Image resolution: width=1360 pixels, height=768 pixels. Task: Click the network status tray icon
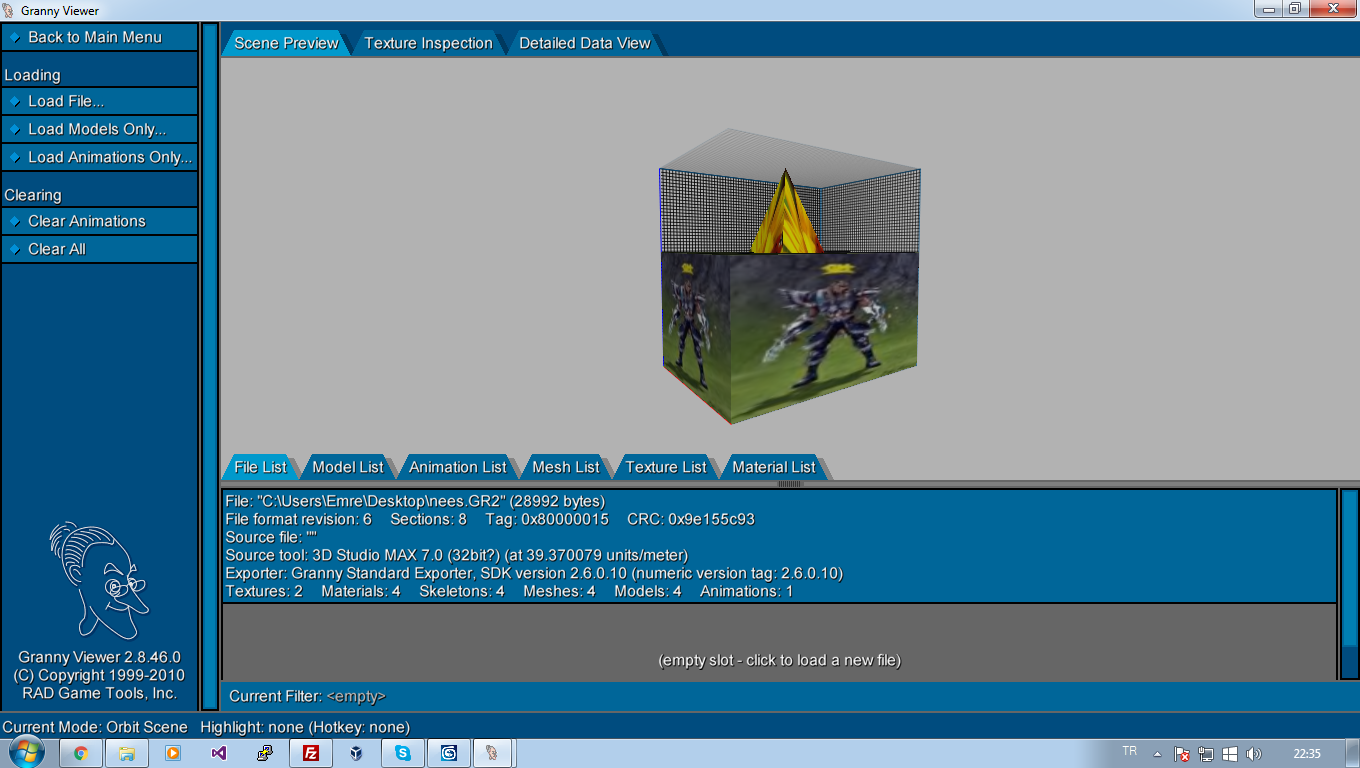(1206, 754)
